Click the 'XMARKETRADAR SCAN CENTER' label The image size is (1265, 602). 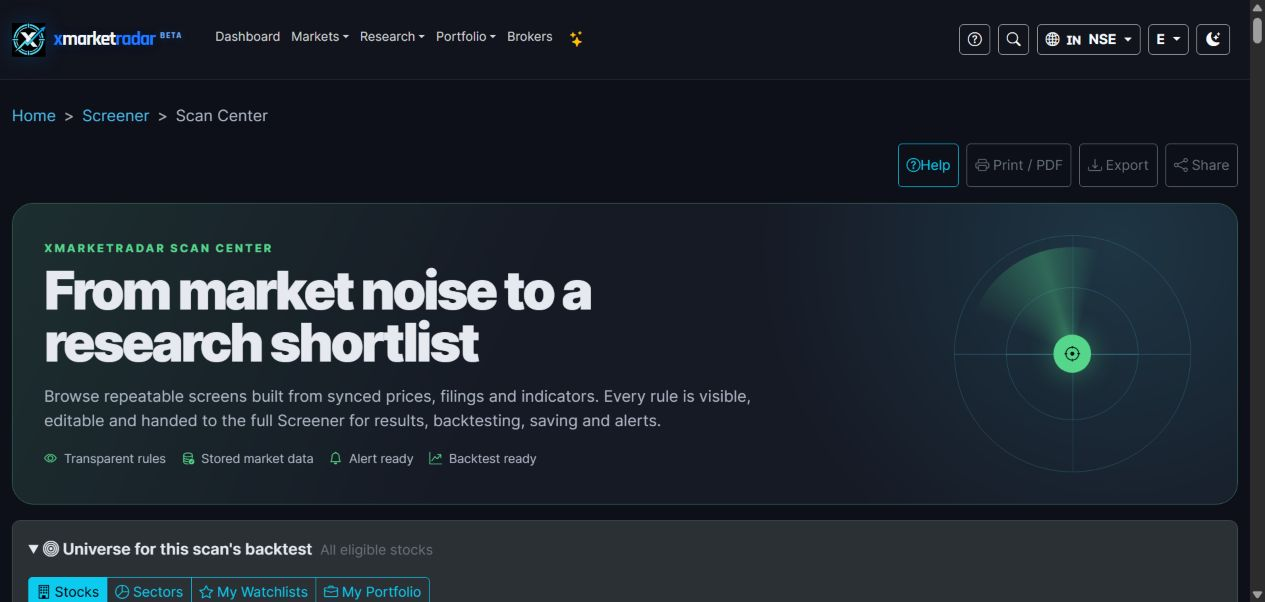pyautogui.click(x=158, y=248)
